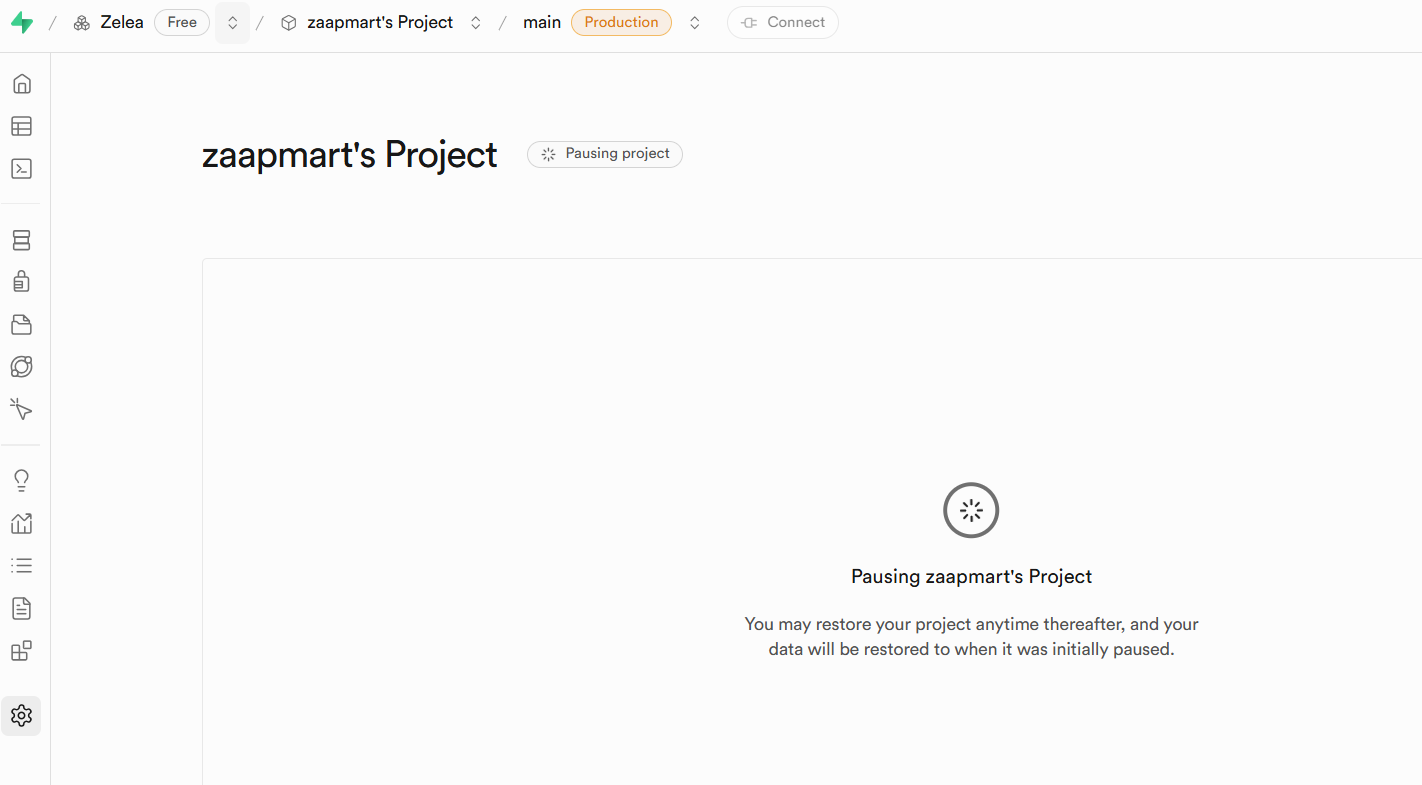Image resolution: width=1422 pixels, height=785 pixels.
Task: Open the Logs sidebar icon
Action: click(21, 565)
